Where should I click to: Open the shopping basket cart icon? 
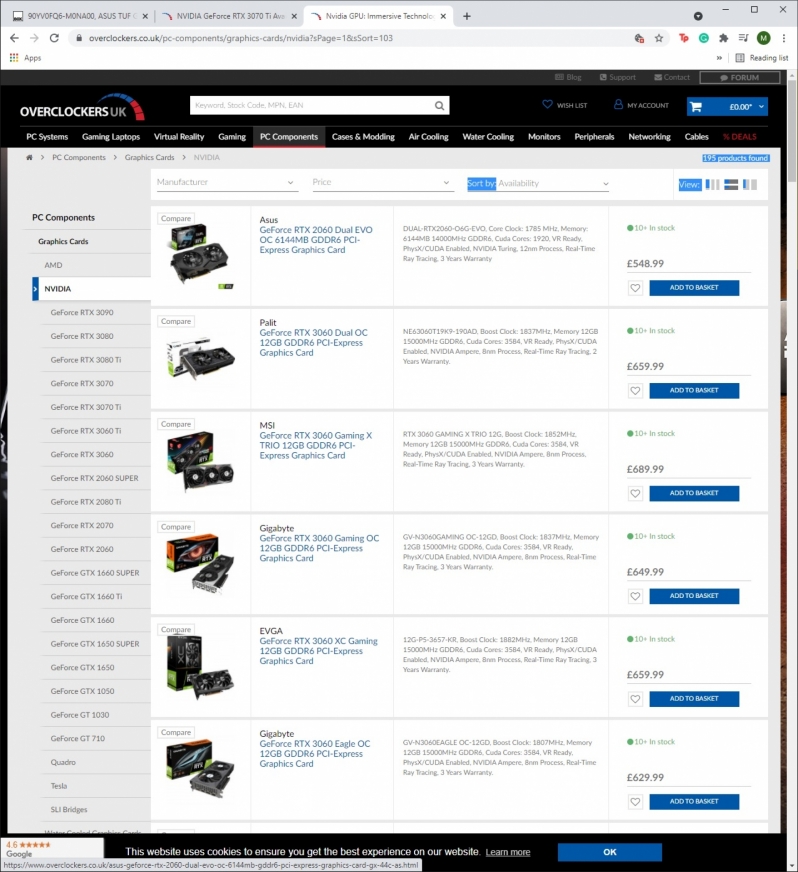[x=696, y=107]
